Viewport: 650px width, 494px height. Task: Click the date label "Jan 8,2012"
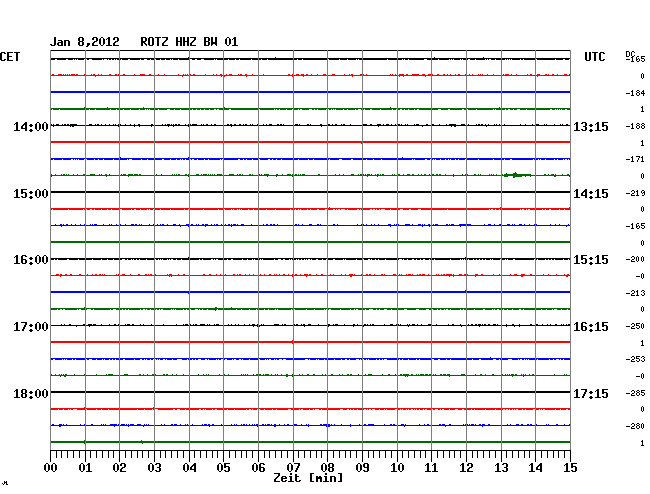[85, 42]
